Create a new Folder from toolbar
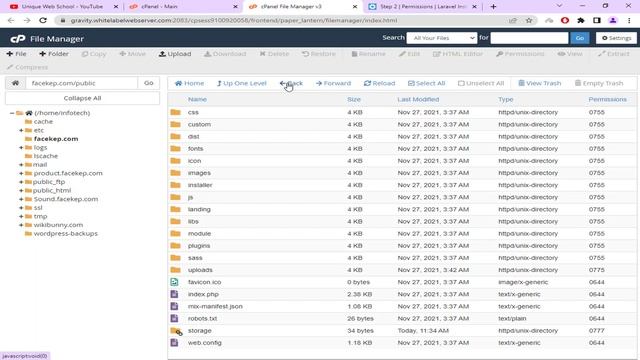Image resolution: width=640 pixels, height=360 pixels. click(54, 54)
